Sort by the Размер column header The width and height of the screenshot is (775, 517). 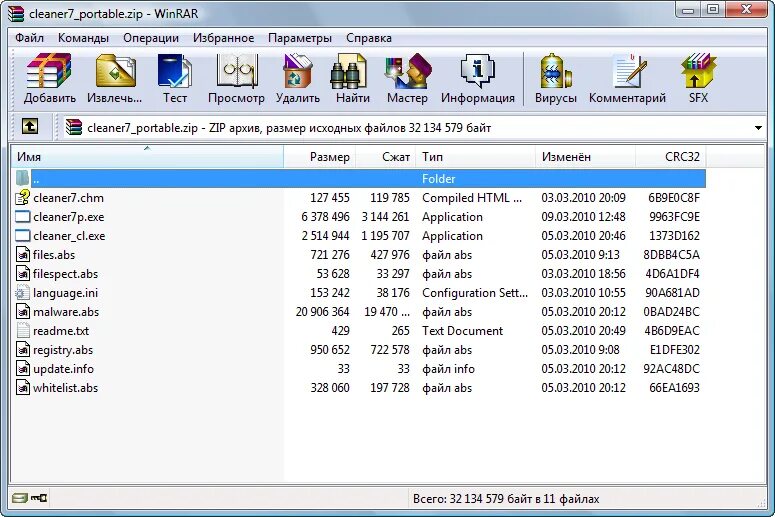coord(319,157)
